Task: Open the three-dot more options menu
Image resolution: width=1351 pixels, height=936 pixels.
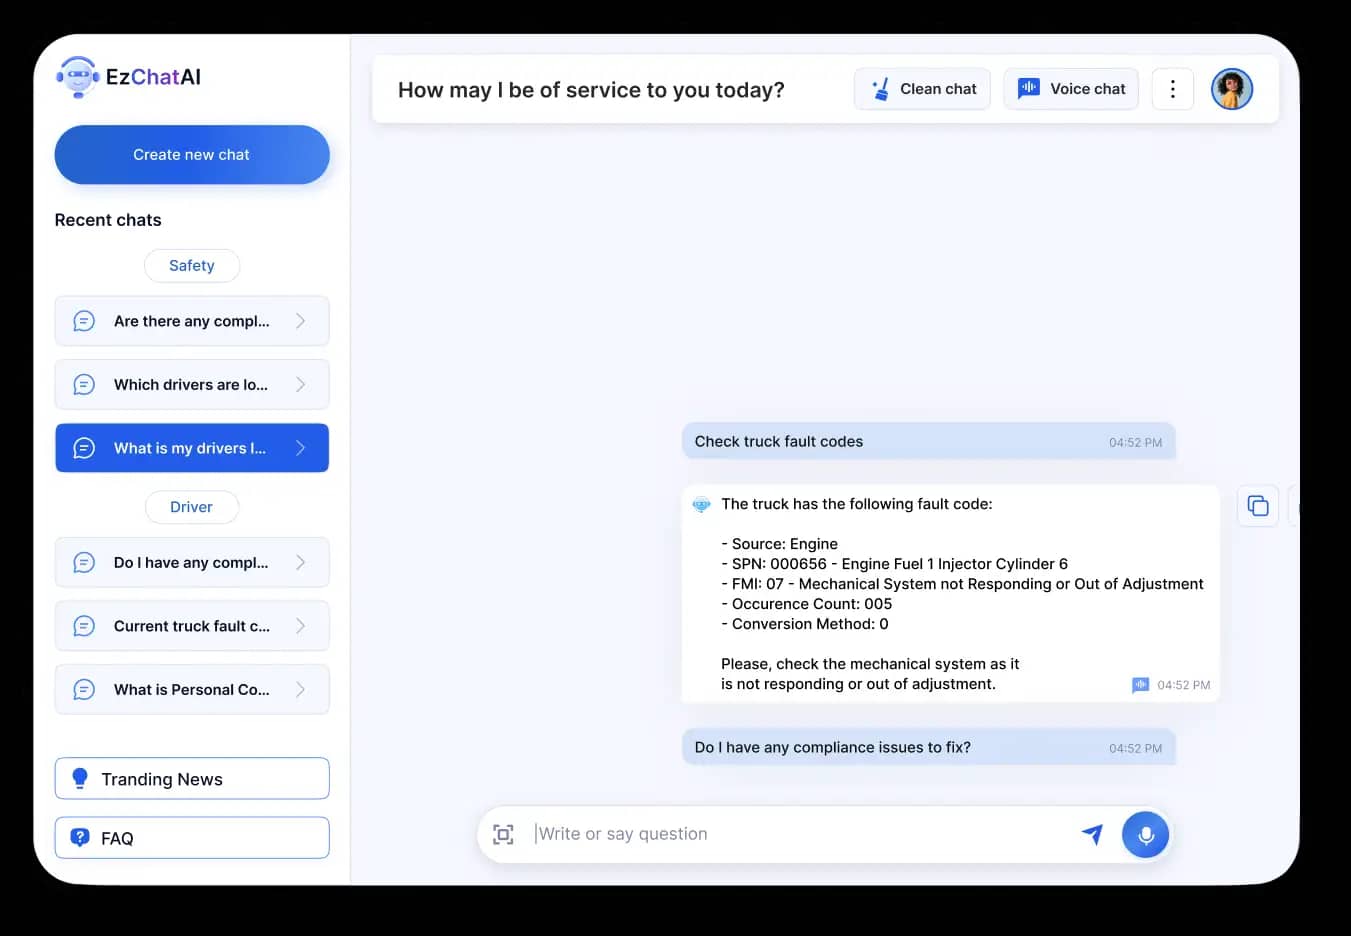Action: tap(1172, 90)
